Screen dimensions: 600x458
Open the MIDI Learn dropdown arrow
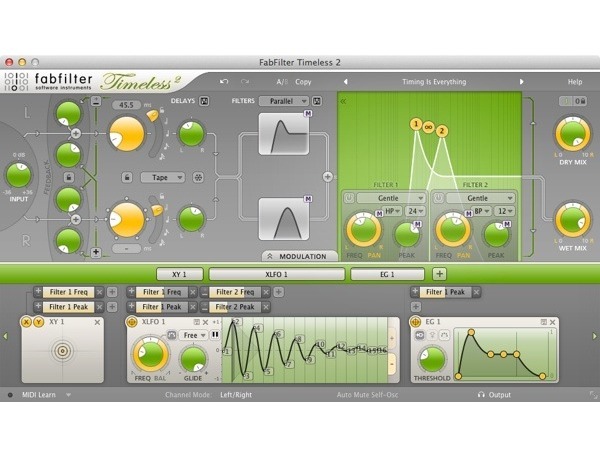68,394
